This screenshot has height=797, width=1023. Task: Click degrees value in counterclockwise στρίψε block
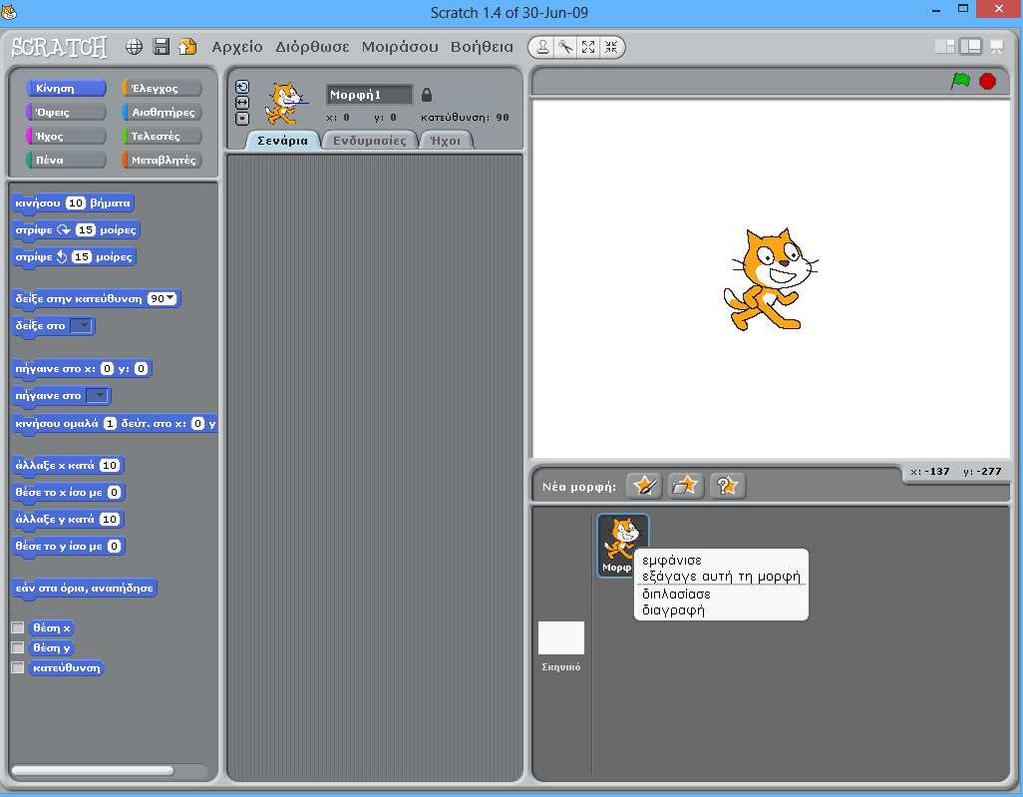pyautogui.click(x=82, y=256)
